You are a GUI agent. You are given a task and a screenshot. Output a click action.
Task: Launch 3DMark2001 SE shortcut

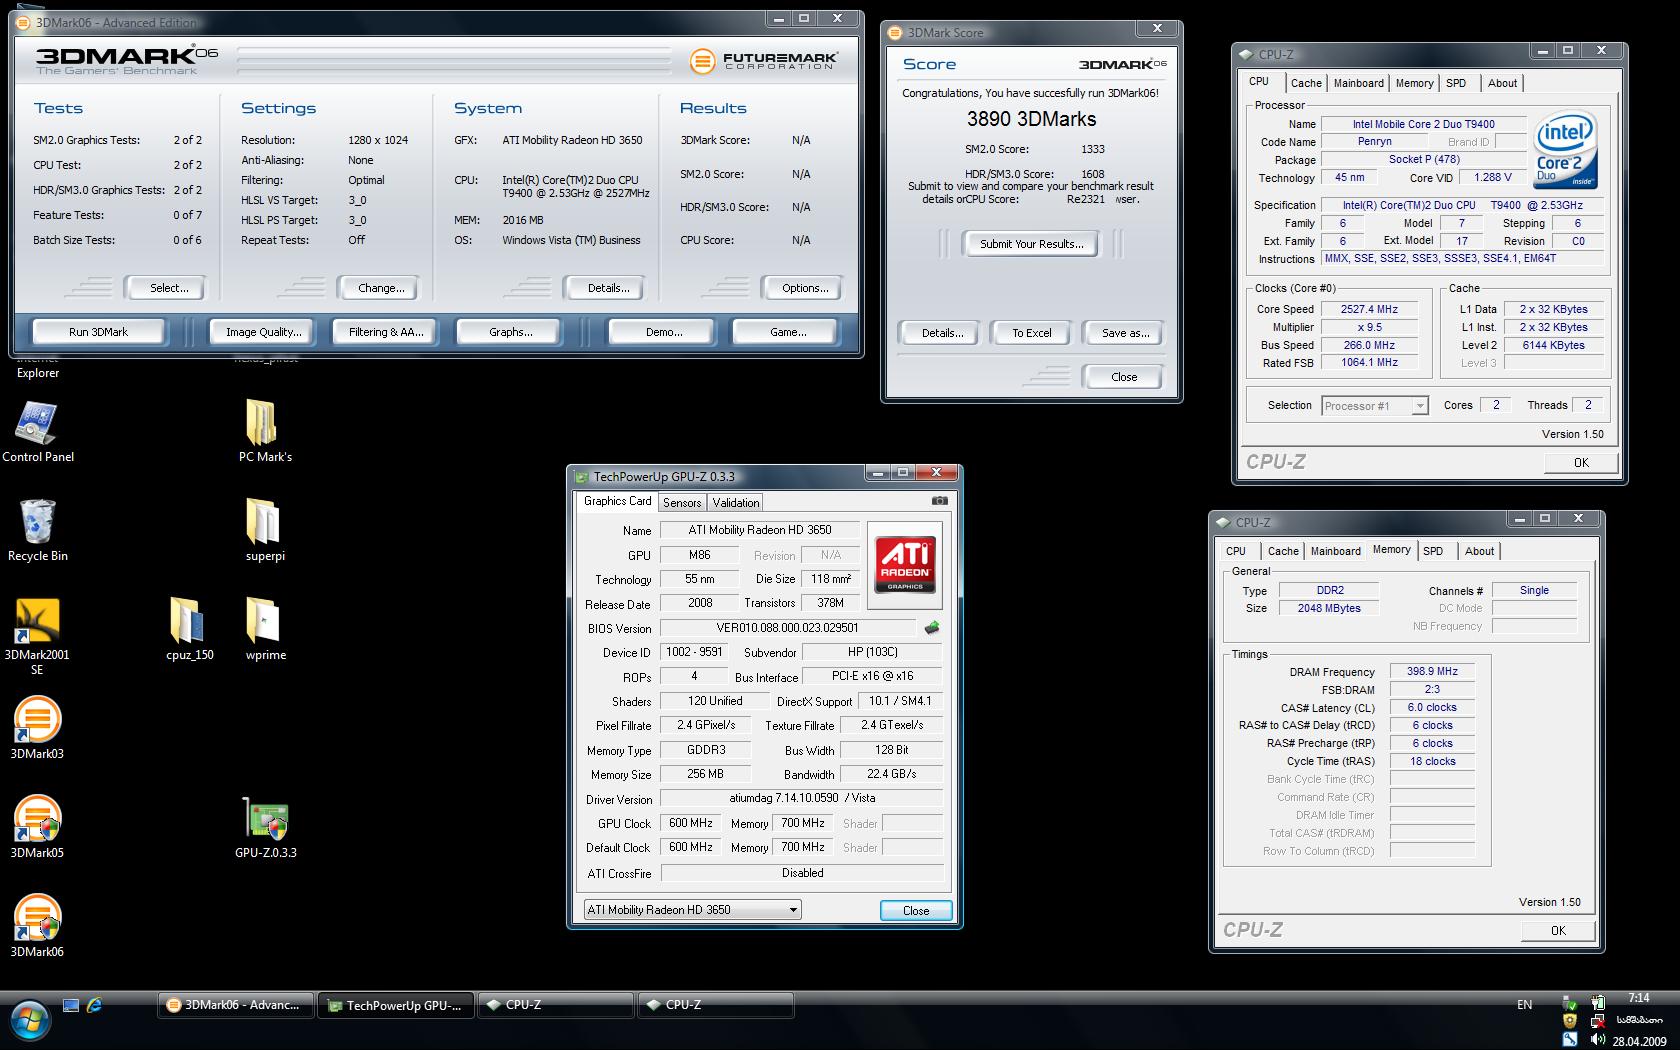[x=37, y=636]
